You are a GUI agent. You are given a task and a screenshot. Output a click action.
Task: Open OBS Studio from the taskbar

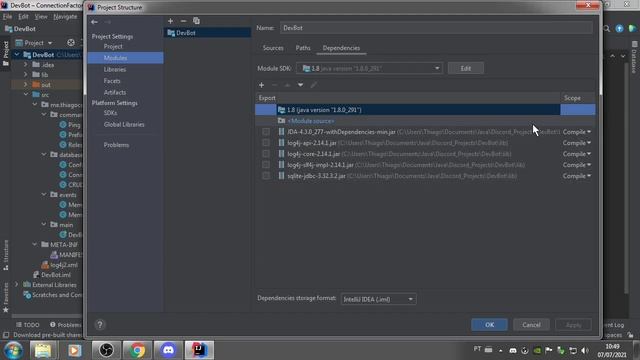(x=106, y=350)
